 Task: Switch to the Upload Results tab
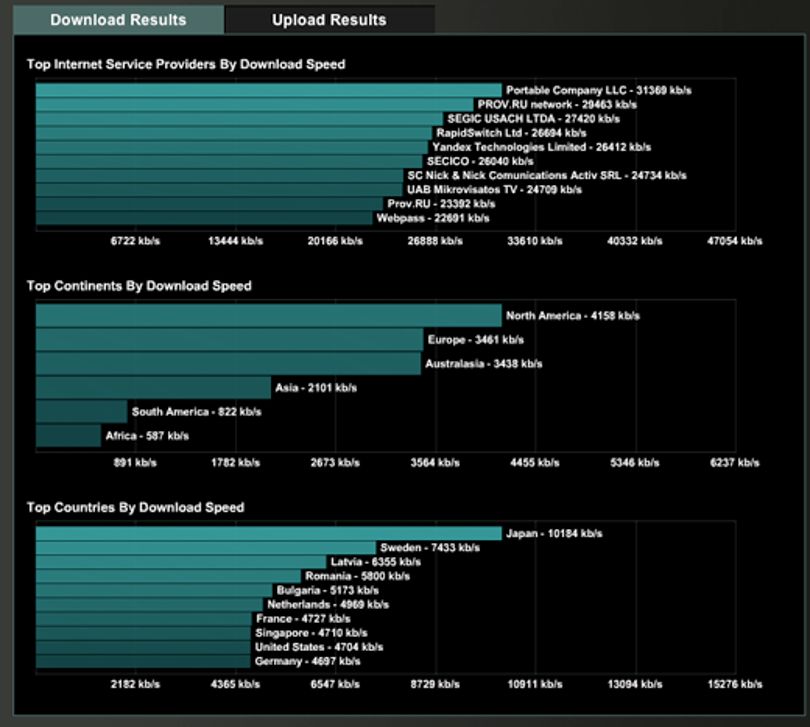329,20
